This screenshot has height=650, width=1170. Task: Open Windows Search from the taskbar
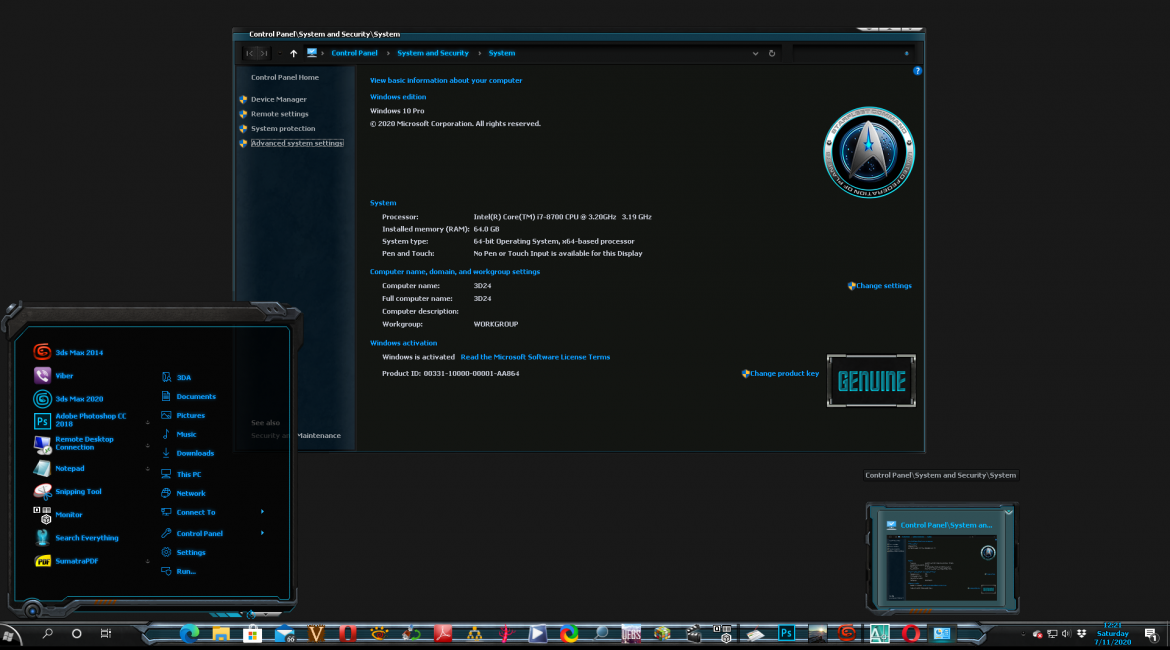[x=48, y=634]
